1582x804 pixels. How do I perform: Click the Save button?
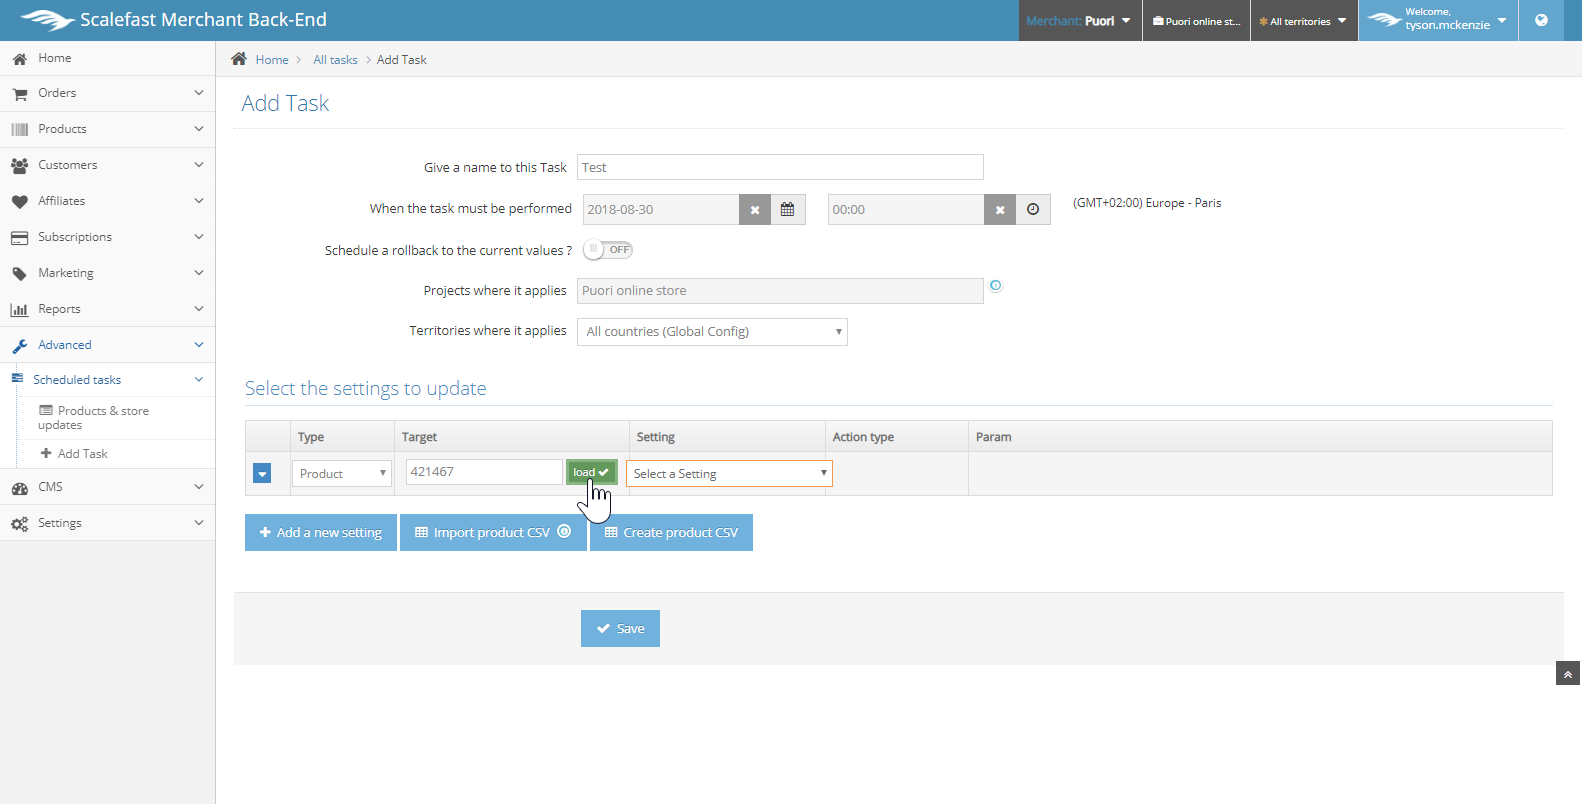click(620, 629)
